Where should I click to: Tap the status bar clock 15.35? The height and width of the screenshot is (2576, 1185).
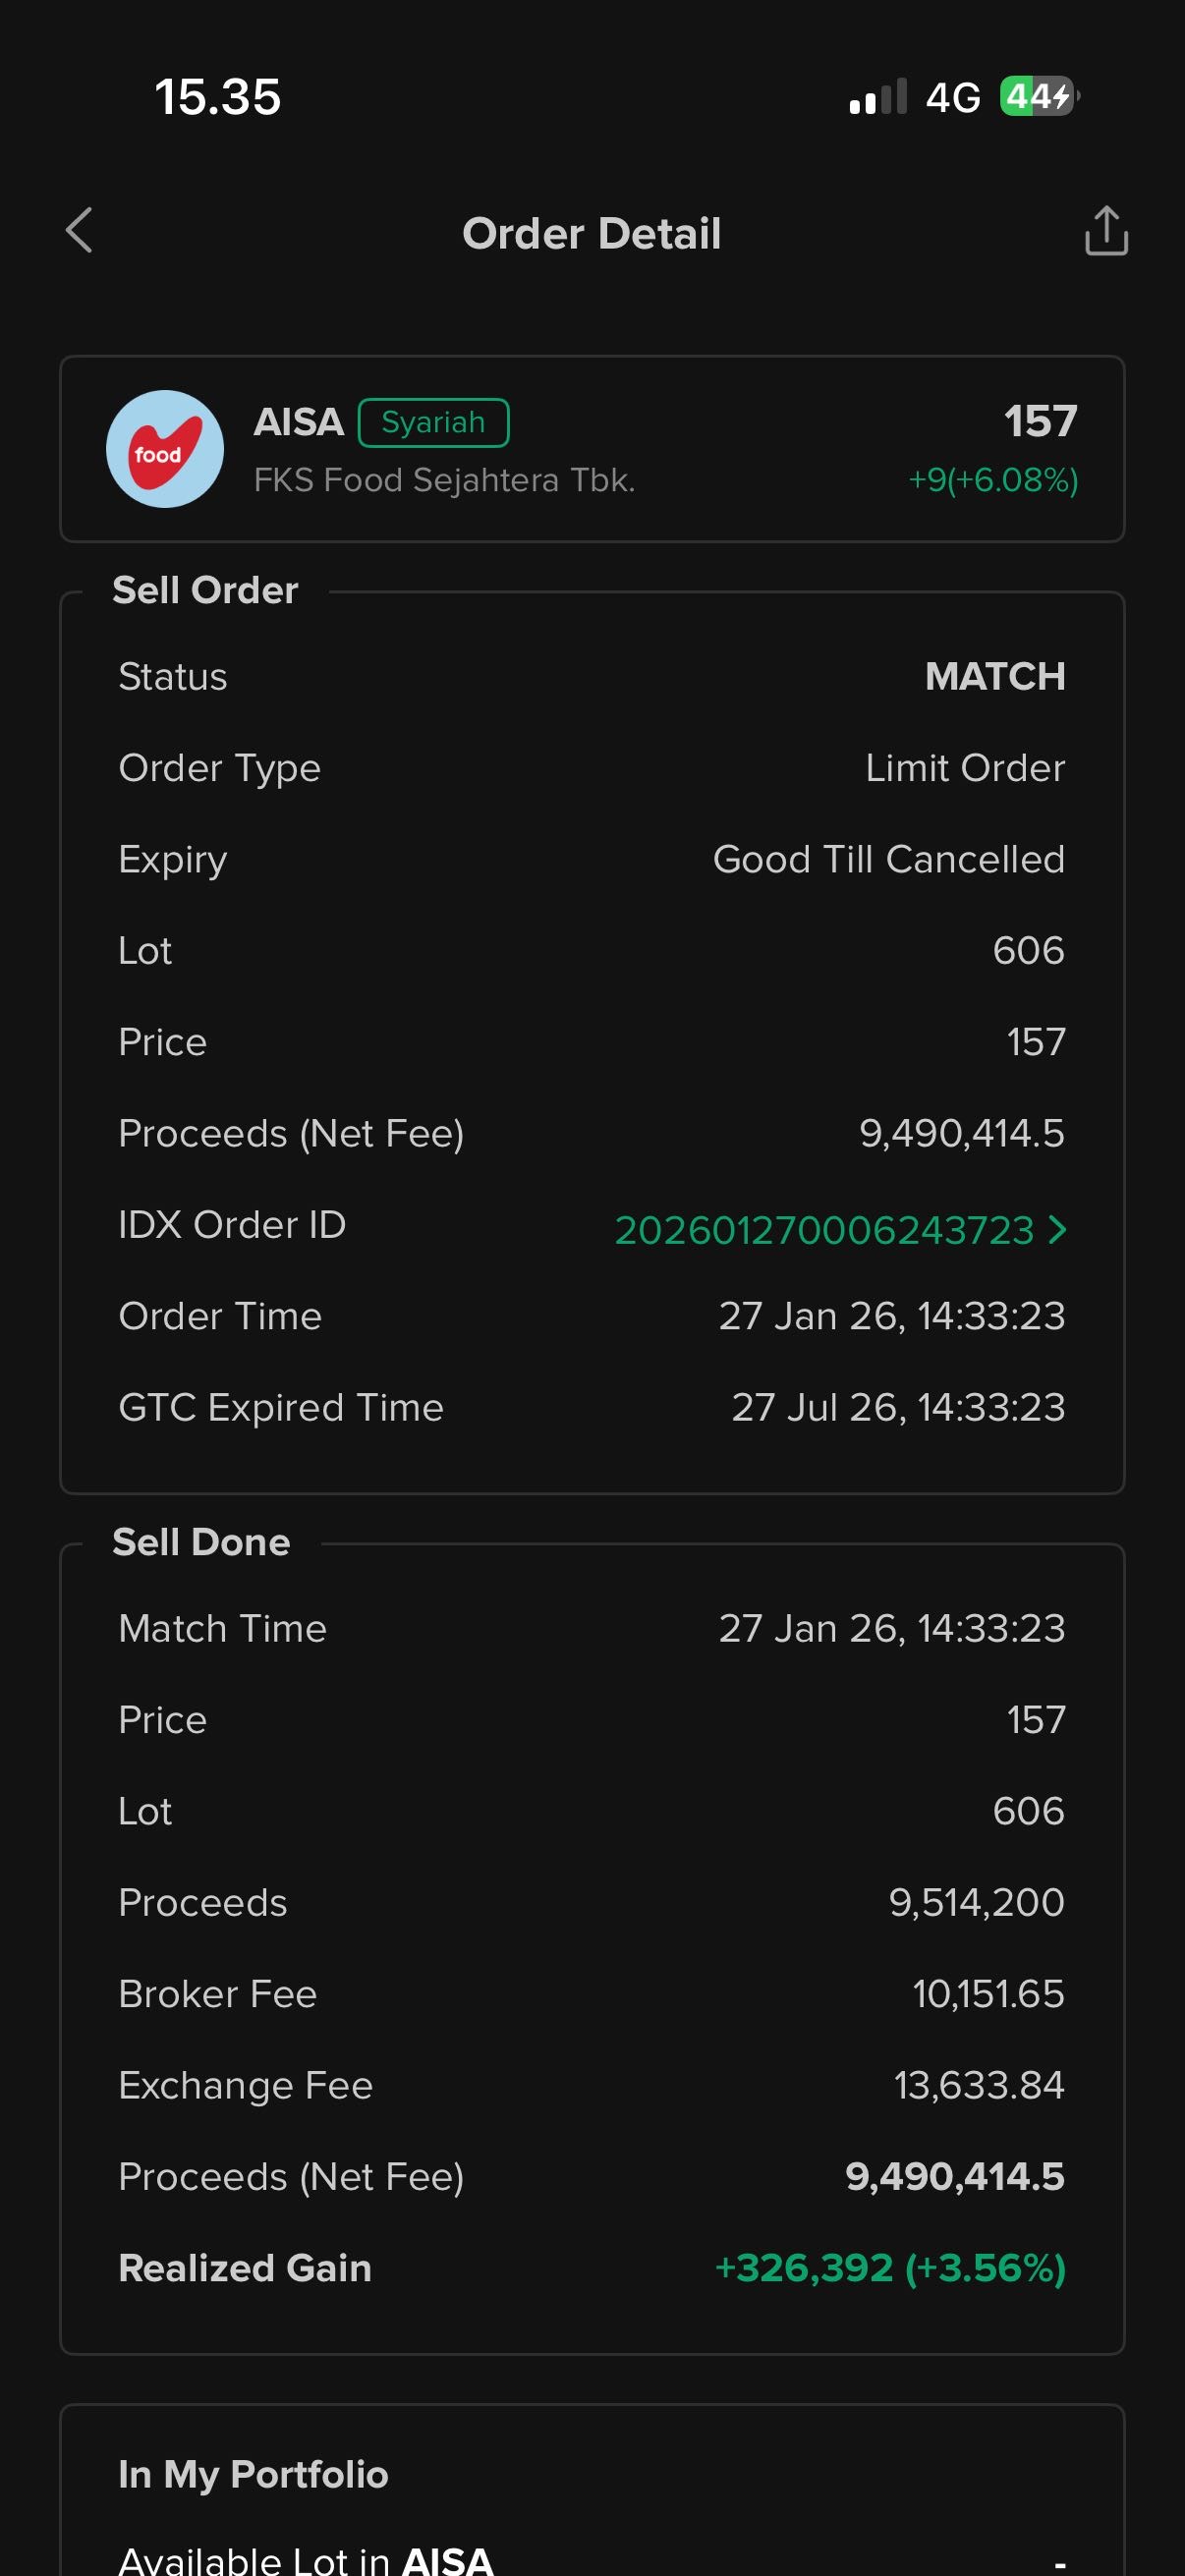point(218,97)
